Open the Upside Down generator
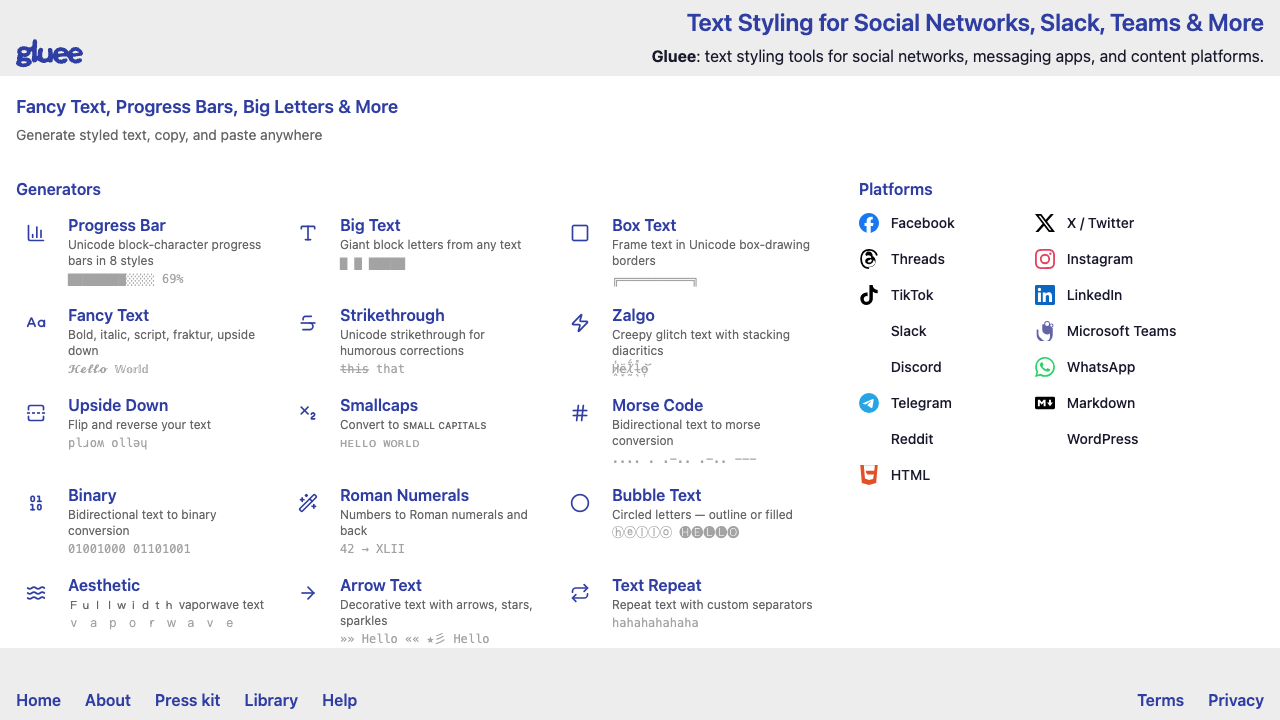The height and width of the screenshot is (720, 1280). (118, 405)
